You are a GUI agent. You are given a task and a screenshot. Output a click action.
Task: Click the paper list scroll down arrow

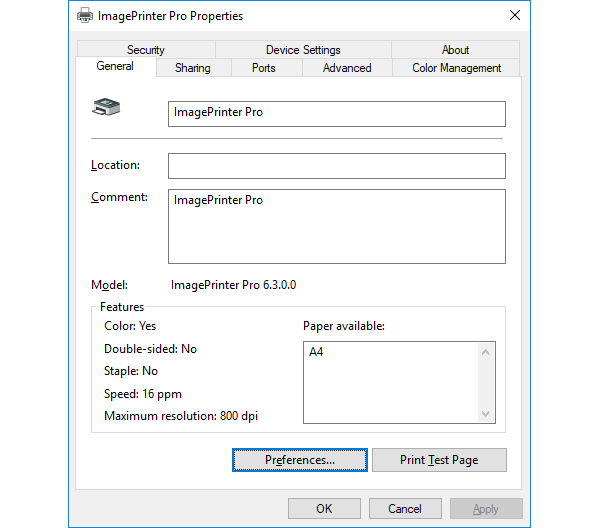click(x=485, y=414)
